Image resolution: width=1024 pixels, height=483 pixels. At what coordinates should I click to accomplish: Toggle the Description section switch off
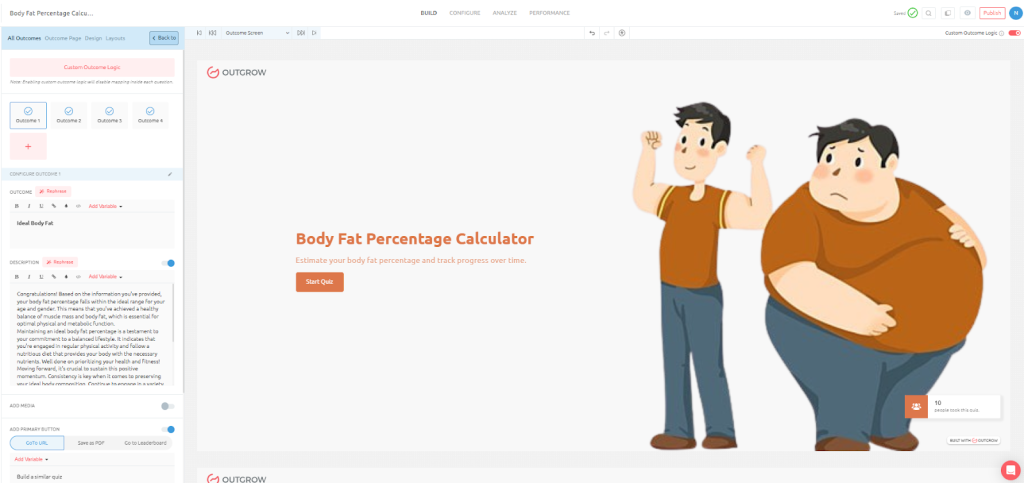[168, 263]
